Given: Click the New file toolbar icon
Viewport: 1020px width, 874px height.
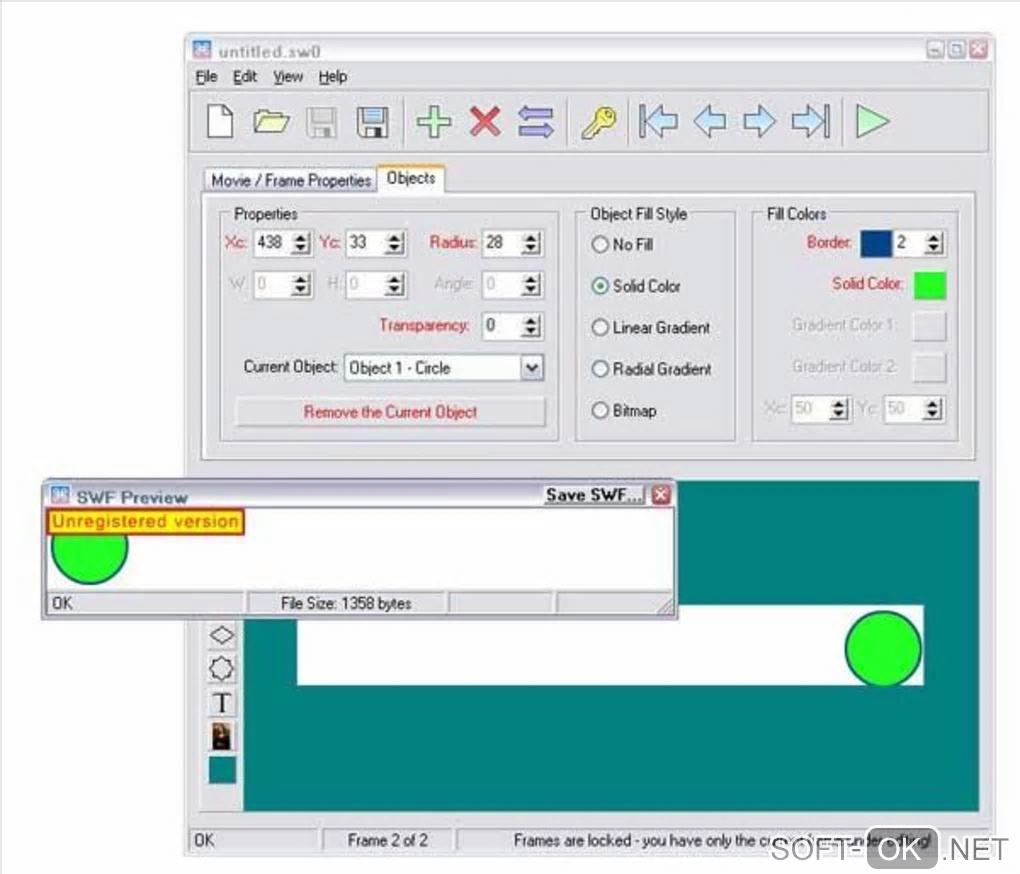Looking at the screenshot, I should click(x=220, y=121).
